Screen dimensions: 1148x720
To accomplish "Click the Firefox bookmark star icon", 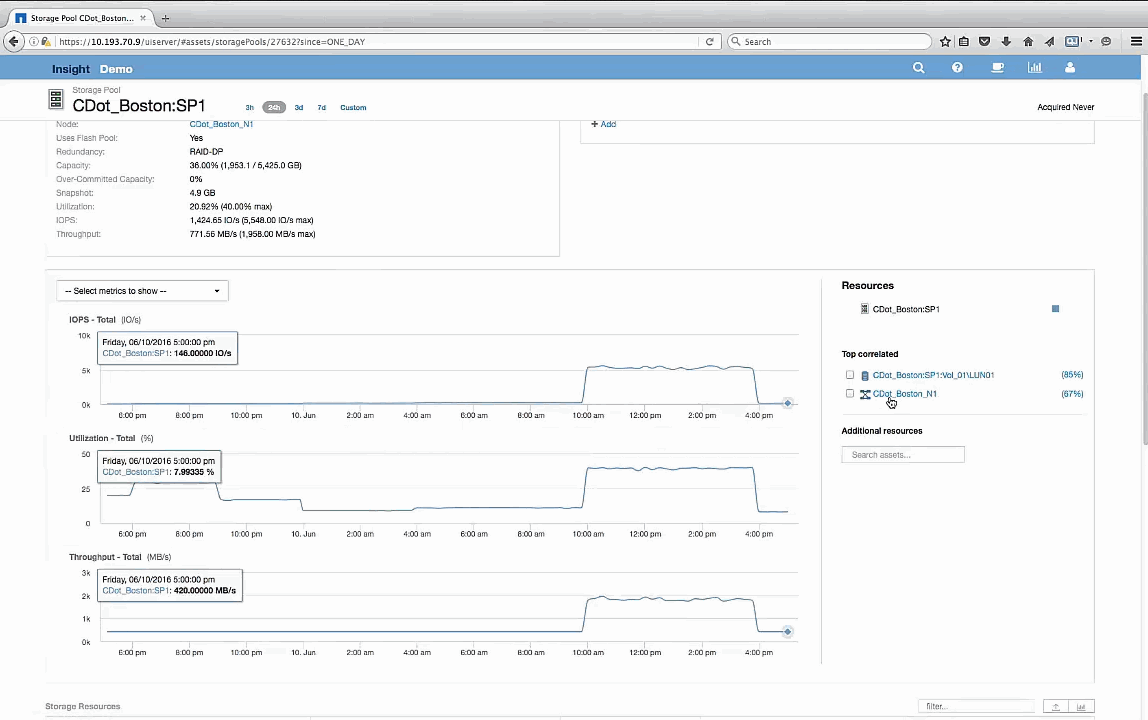I will click(945, 42).
